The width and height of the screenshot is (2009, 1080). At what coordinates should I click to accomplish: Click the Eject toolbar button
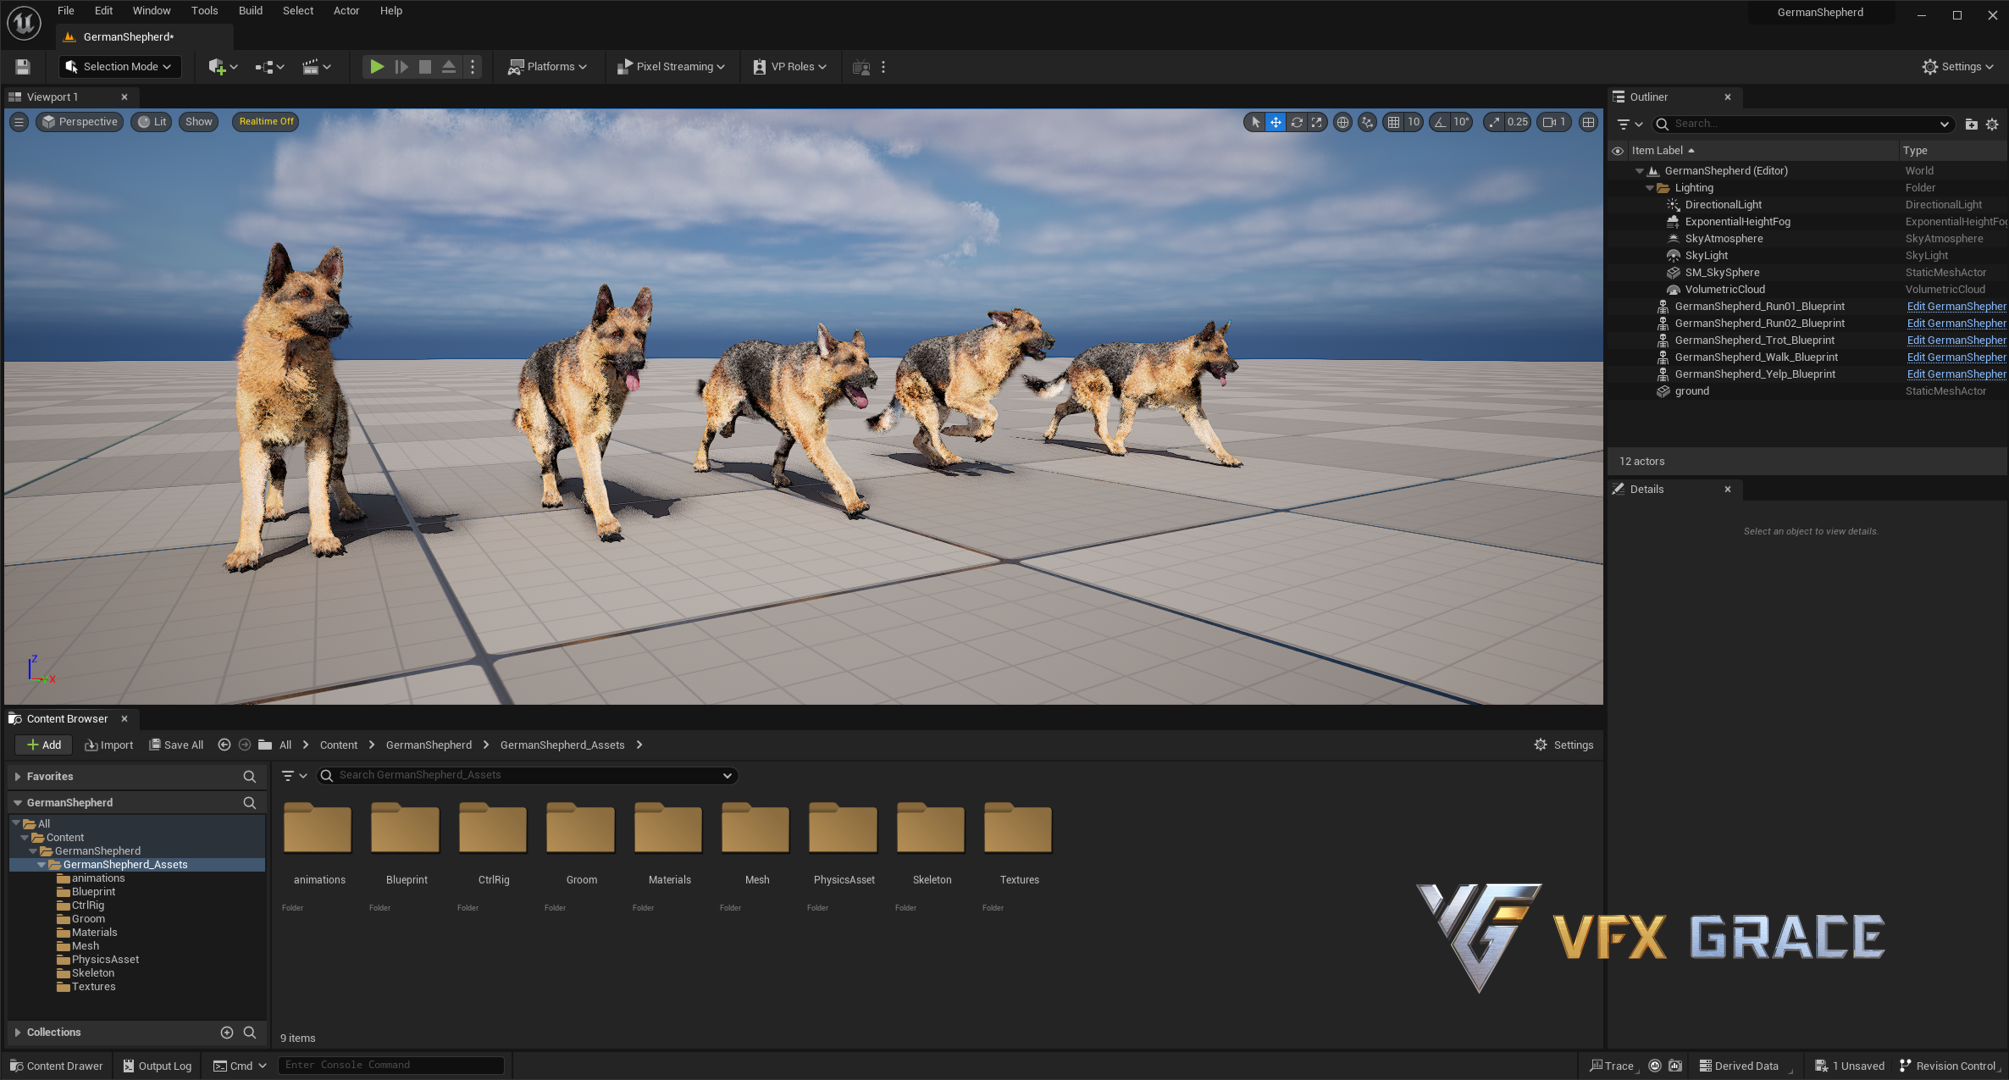click(449, 67)
